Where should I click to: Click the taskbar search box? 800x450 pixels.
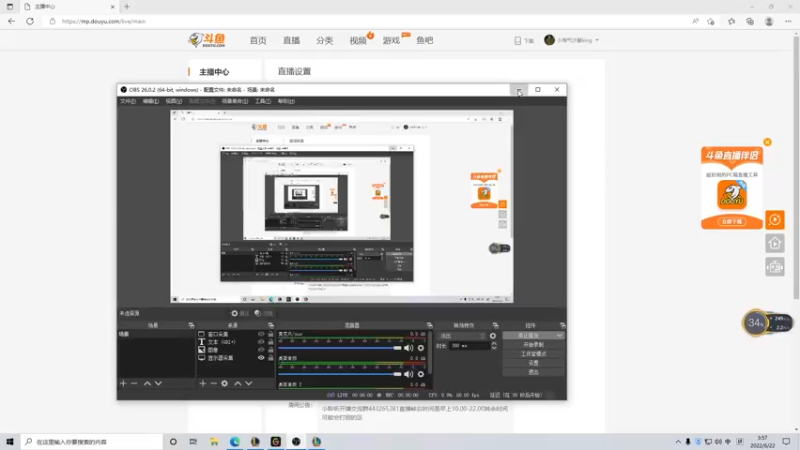[x=92, y=442]
